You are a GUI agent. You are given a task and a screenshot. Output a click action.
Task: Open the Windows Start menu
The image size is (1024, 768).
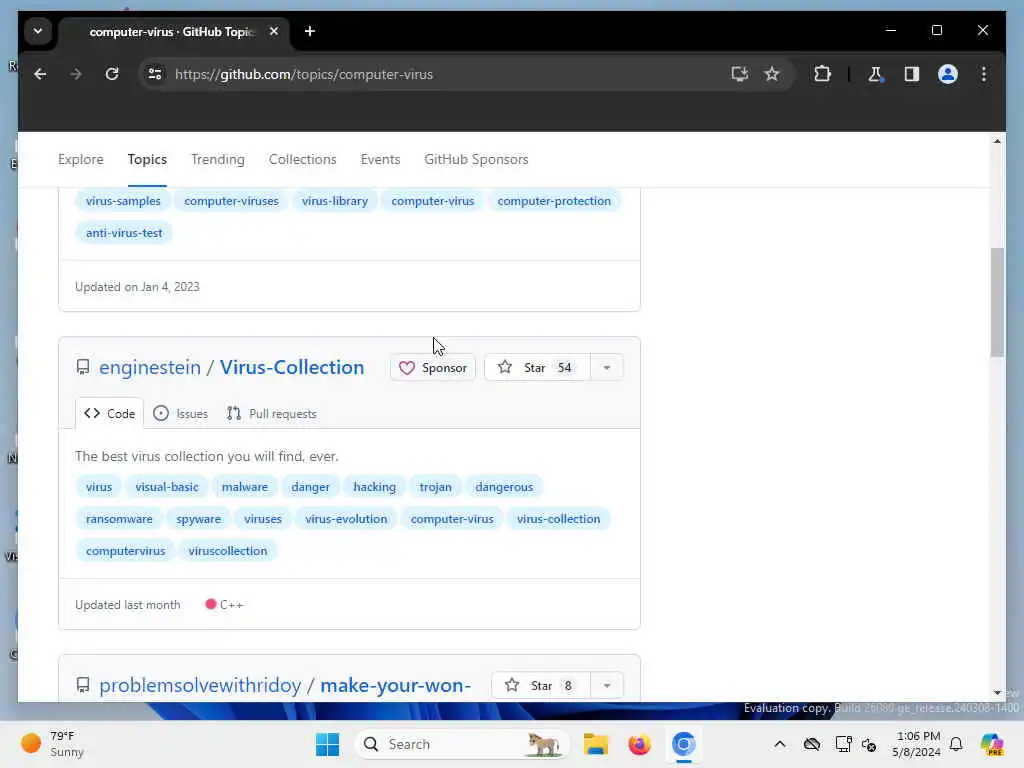click(327, 744)
